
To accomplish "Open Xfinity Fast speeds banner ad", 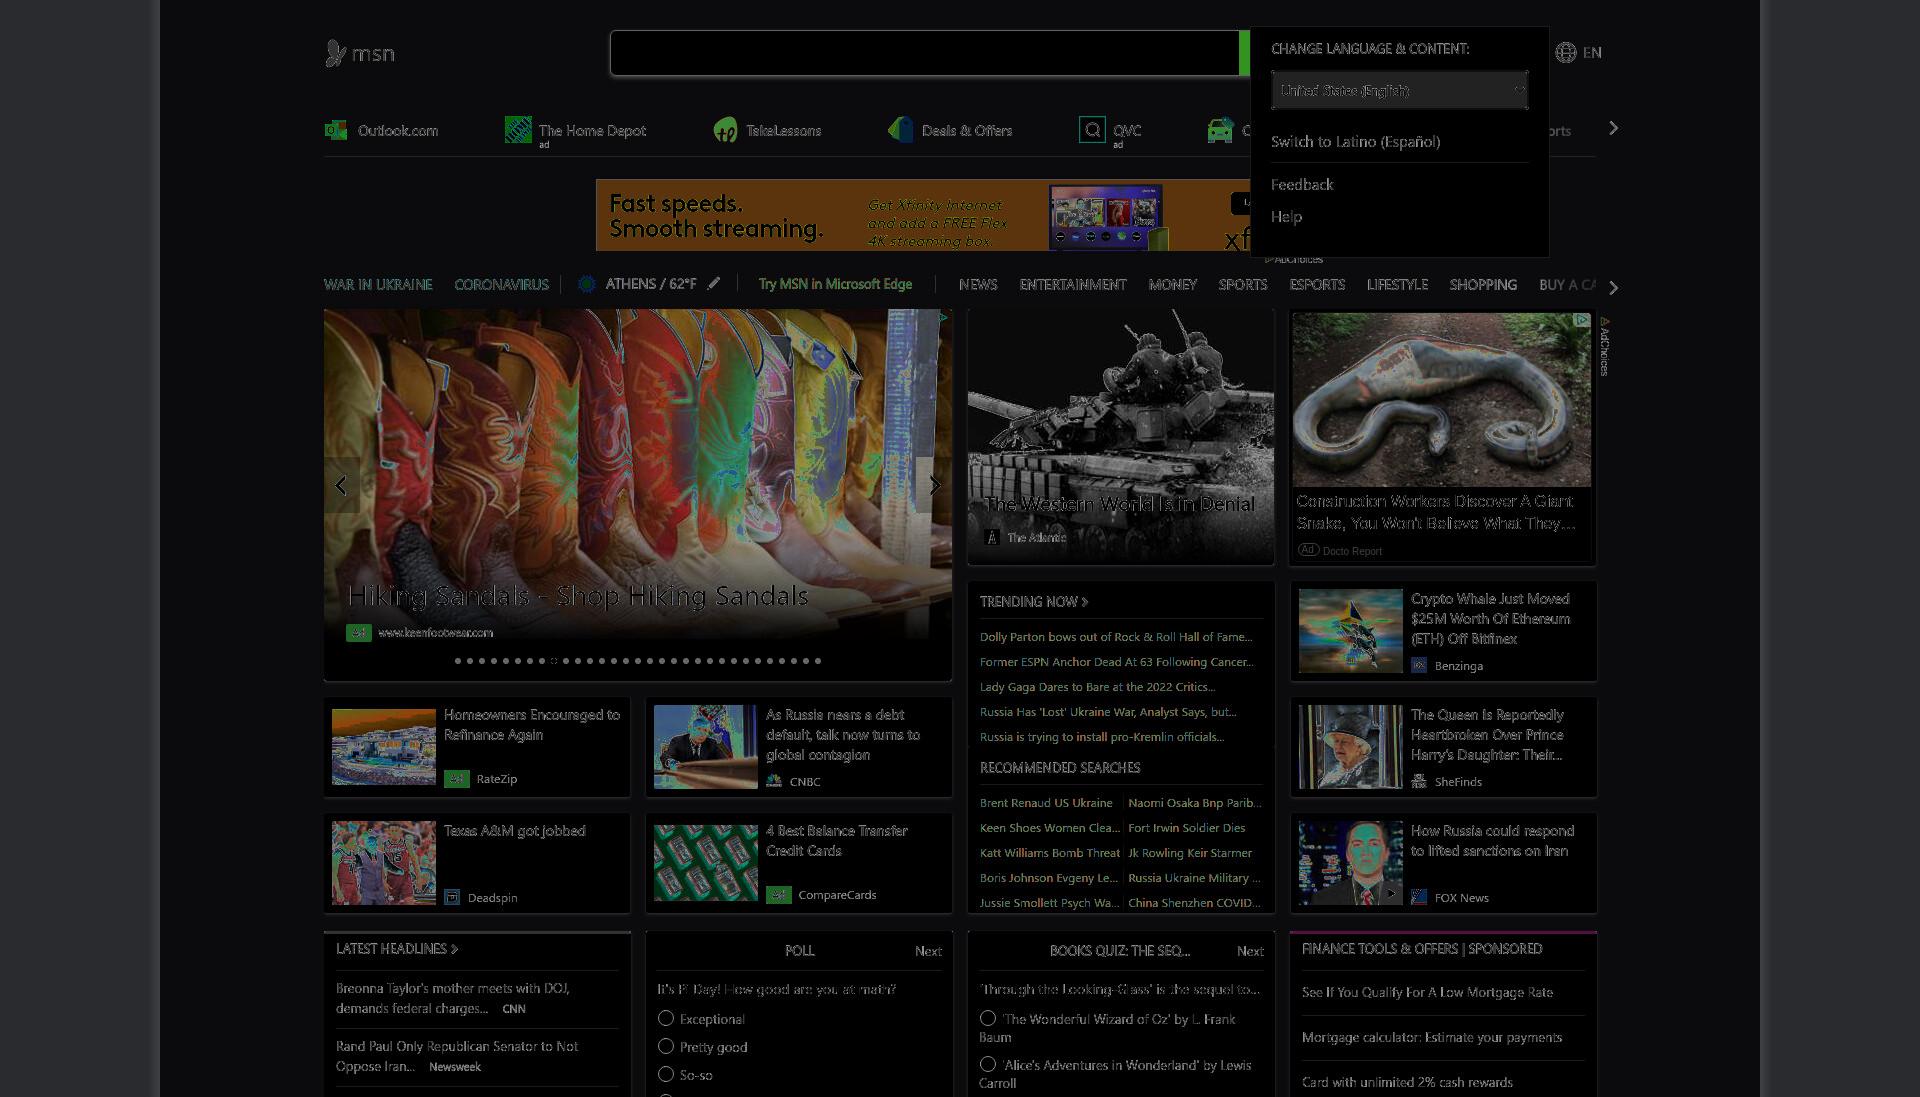I will (x=923, y=215).
